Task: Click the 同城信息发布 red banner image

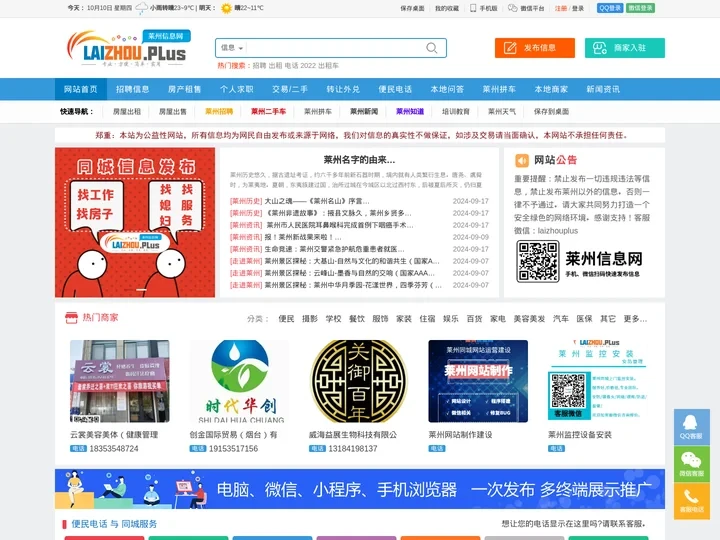Action: pyautogui.click(x=135, y=222)
